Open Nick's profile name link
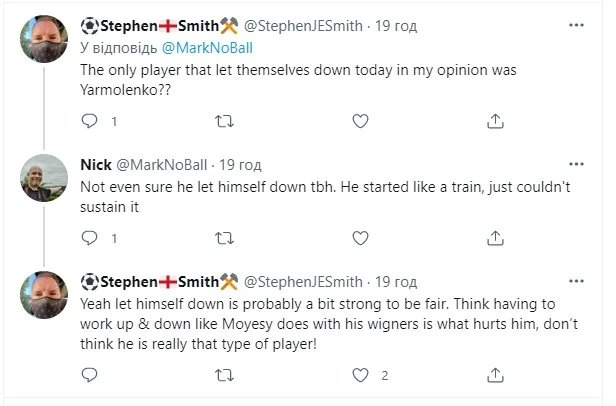This screenshot has width=616, height=406. [x=95, y=164]
